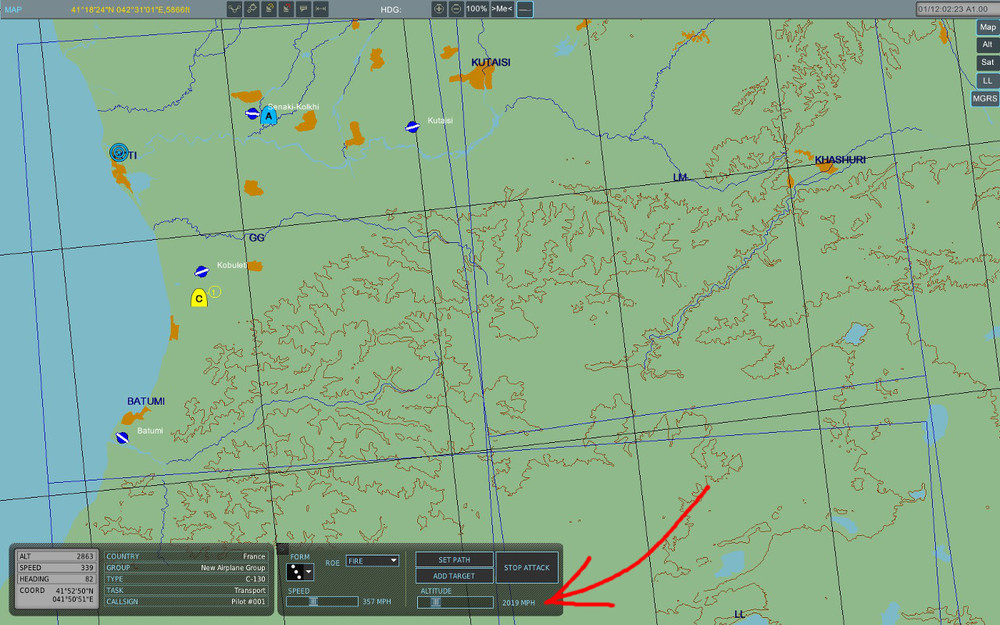Toggle the highlighted dash button in toolbar
This screenshot has height=625, width=1000.
524,9
